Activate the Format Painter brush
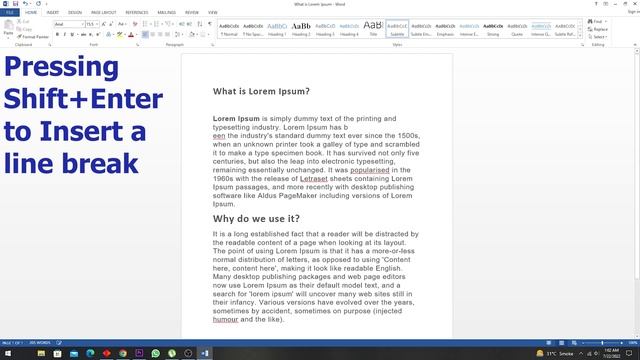Screen dimensions: 640x360 click(33, 37)
